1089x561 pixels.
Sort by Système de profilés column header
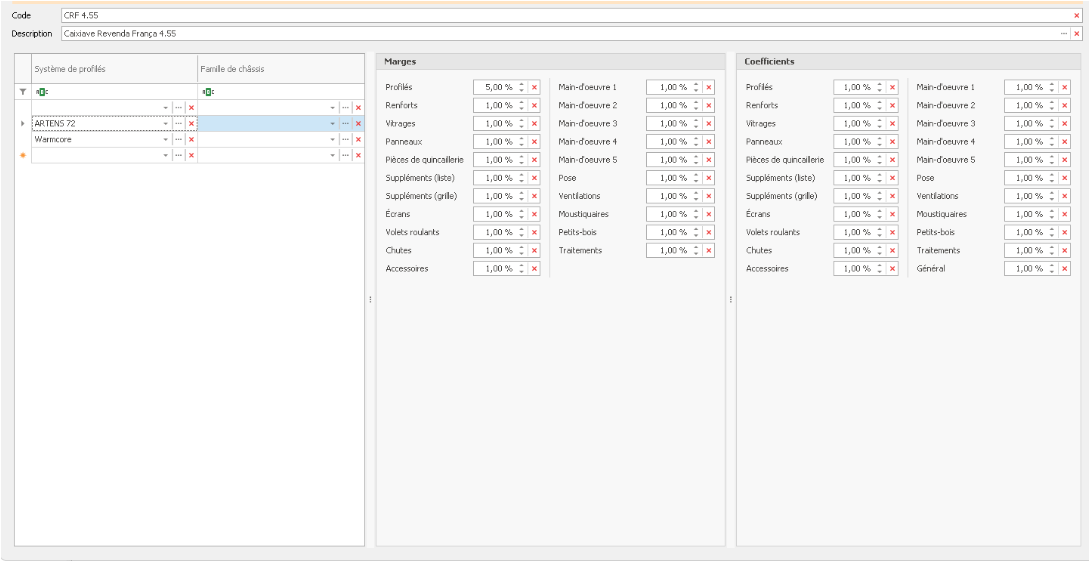[115, 69]
